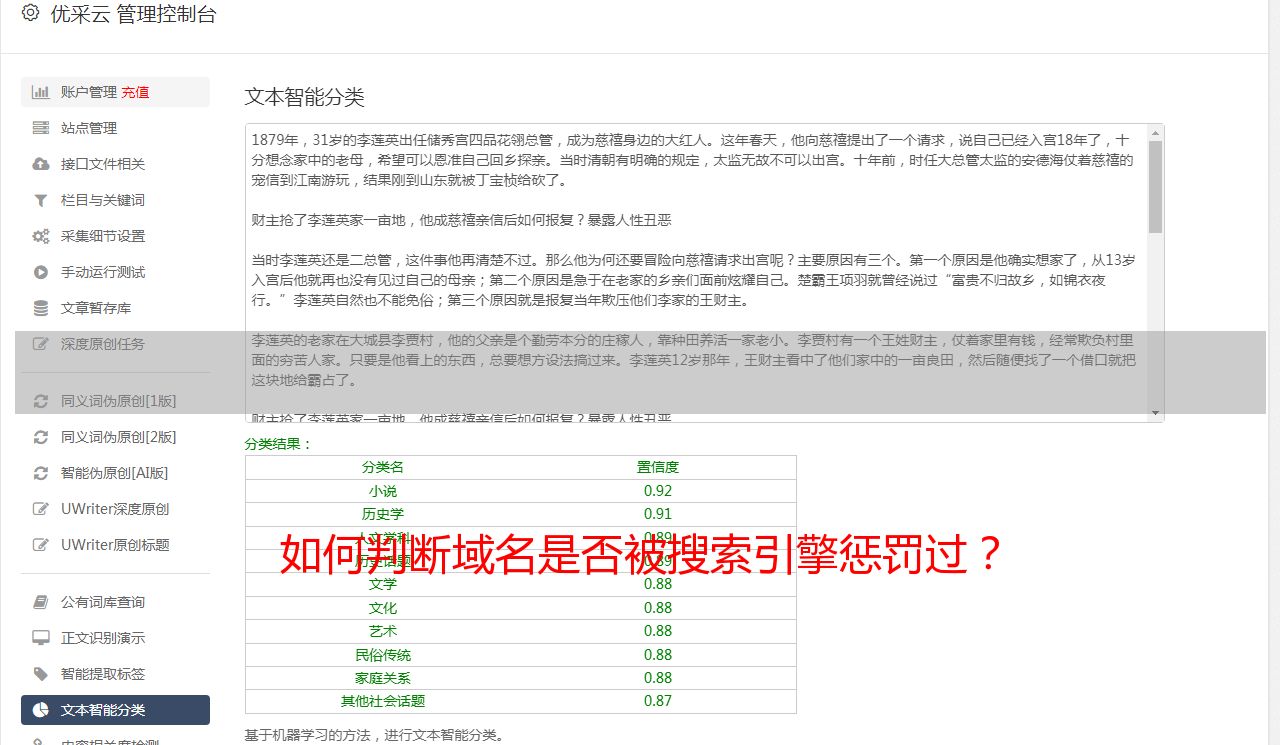This screenshot has width=1280, height=745.
Task: Select the 文化 category cell
Action: [383, 608]
